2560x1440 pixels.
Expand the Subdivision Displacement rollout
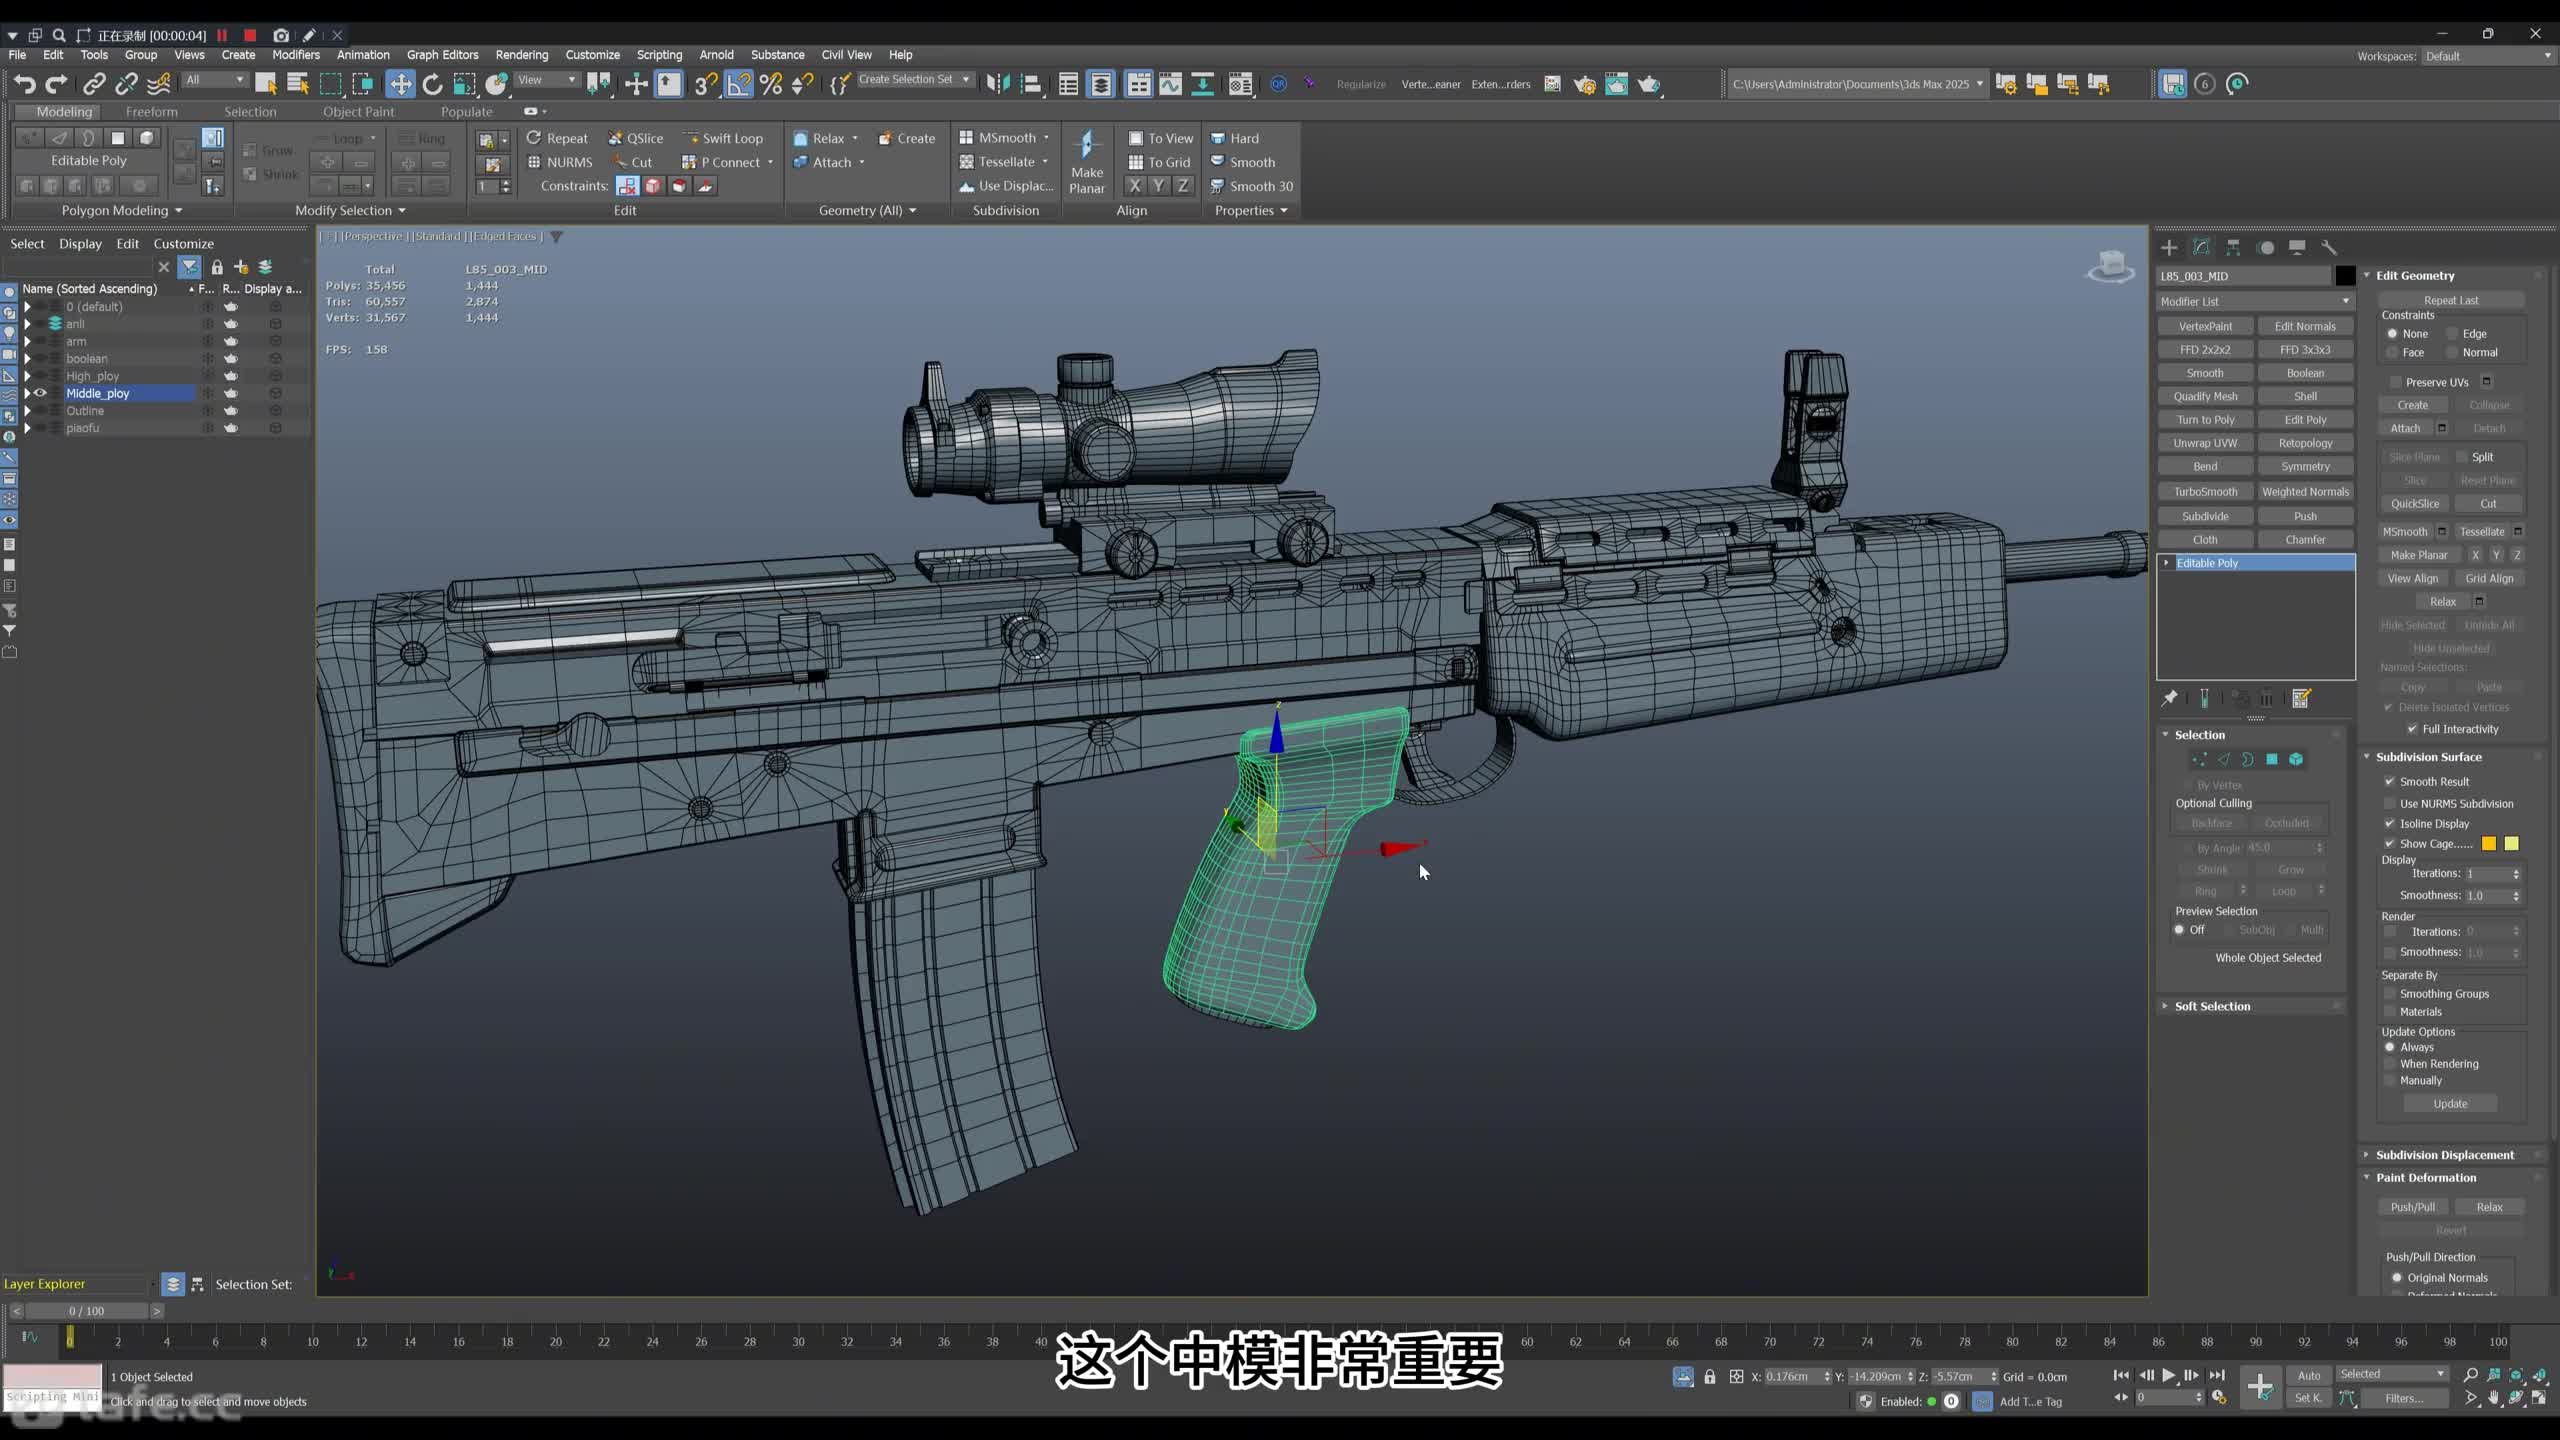pyautogui.click(x=2445, y=1155)
